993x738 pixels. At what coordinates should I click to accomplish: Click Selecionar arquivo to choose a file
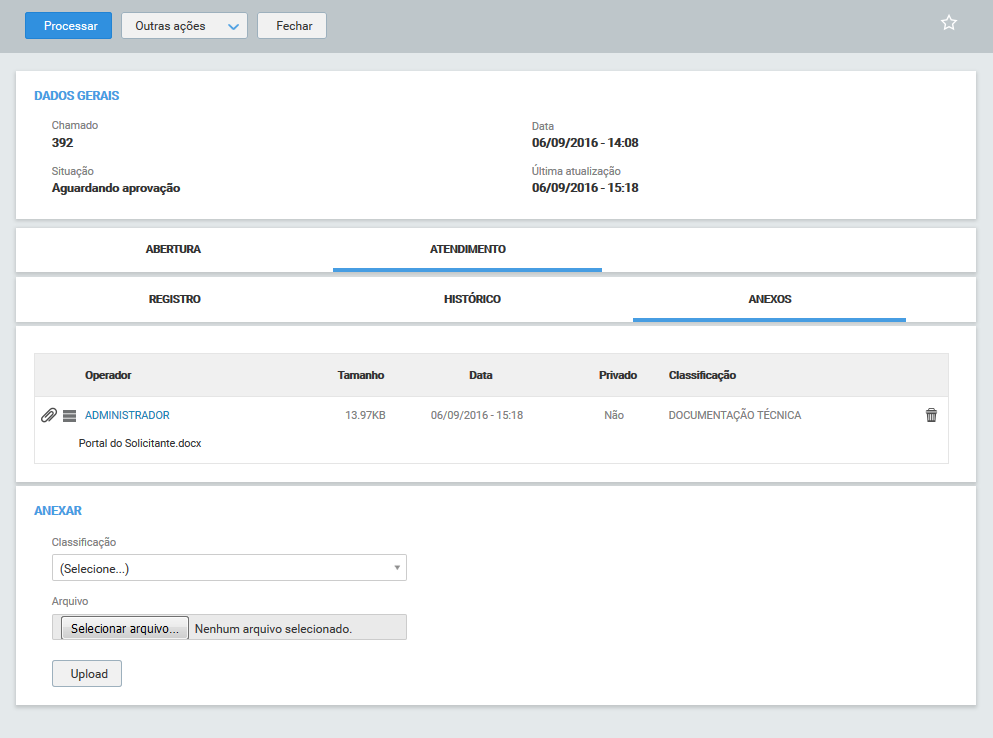pyautogui.click(x=125, y=629)
